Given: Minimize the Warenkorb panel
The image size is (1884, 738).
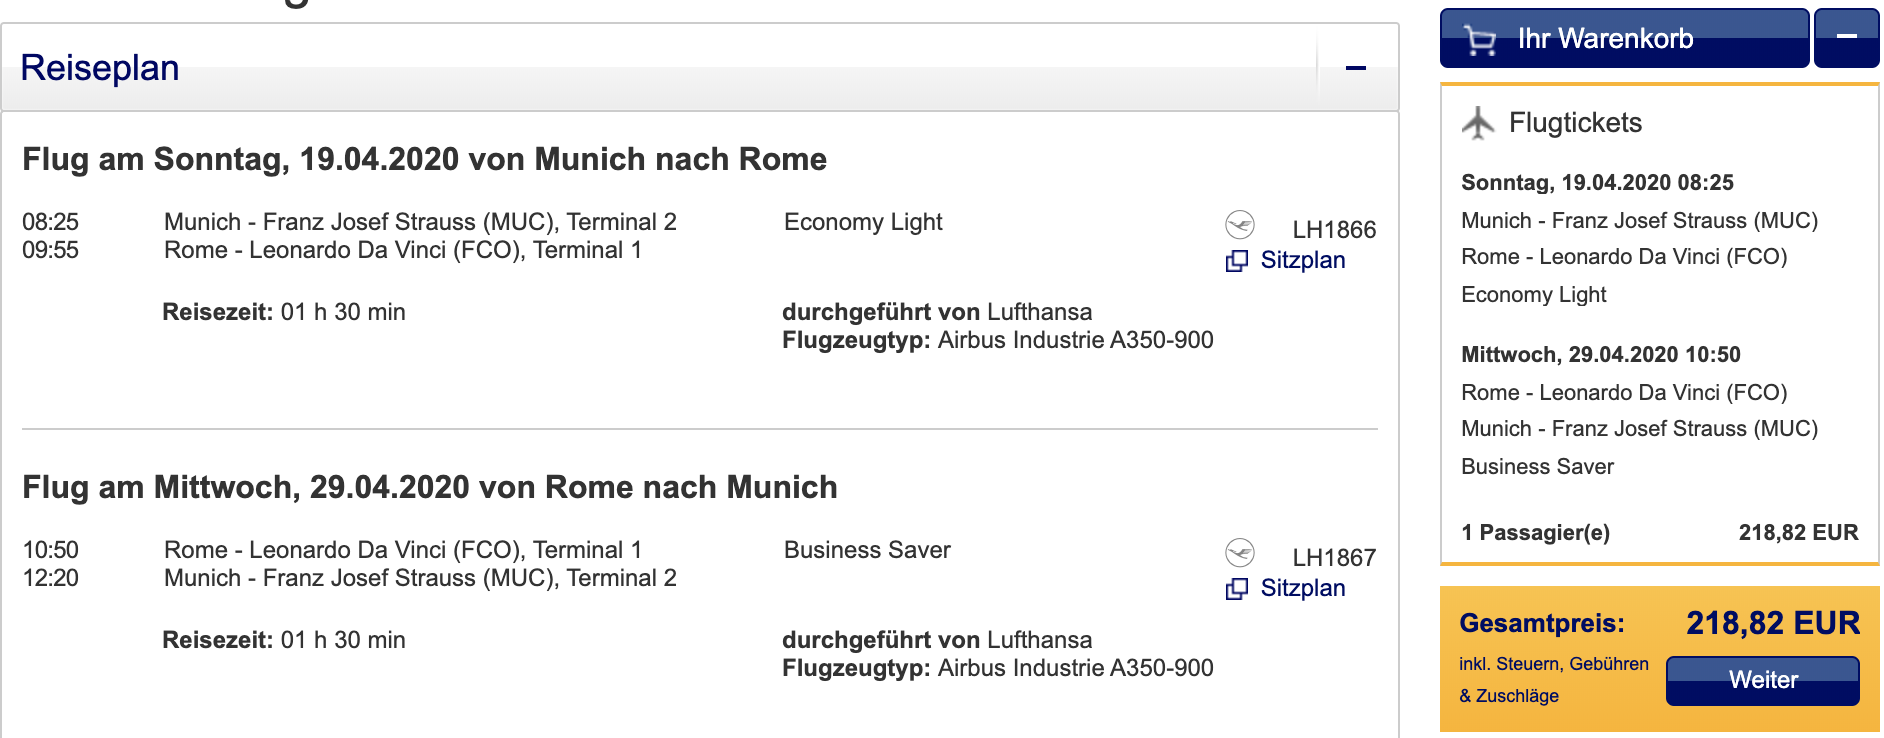Looking at the screenshot, I should tap(1846, 38).
